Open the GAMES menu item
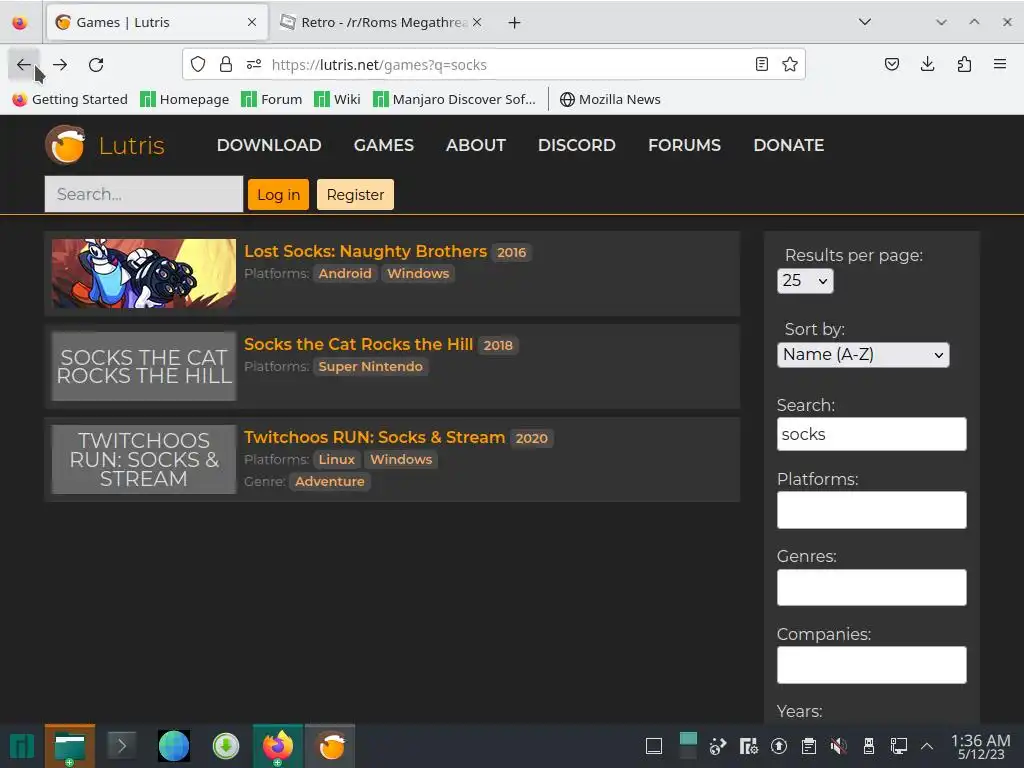1024x768 pixels. coord(384,145)
